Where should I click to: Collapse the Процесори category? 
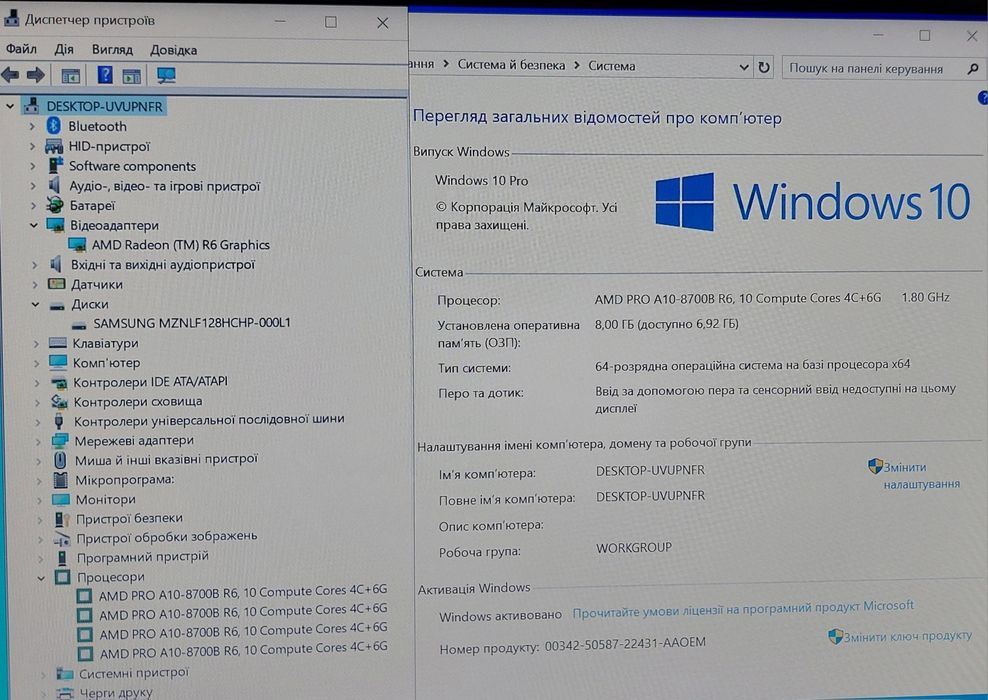click(41, 578)
